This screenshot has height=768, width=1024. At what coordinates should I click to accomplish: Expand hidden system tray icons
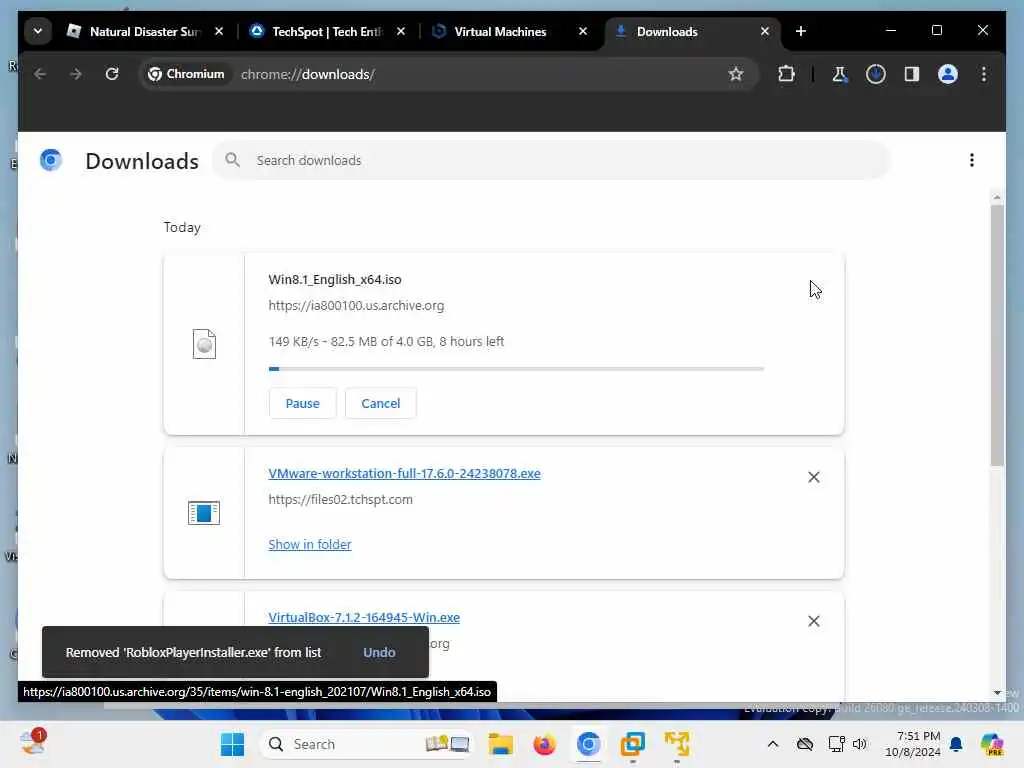click(773, 744)
